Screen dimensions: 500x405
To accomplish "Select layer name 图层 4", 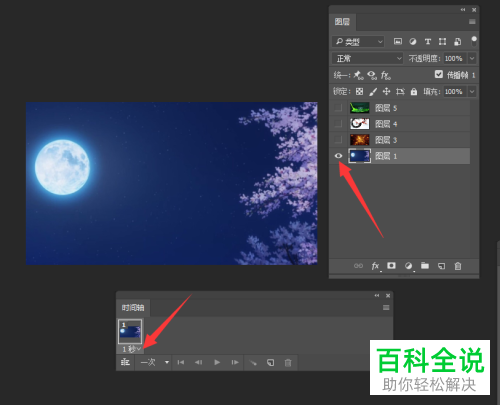I will (386, 124).
